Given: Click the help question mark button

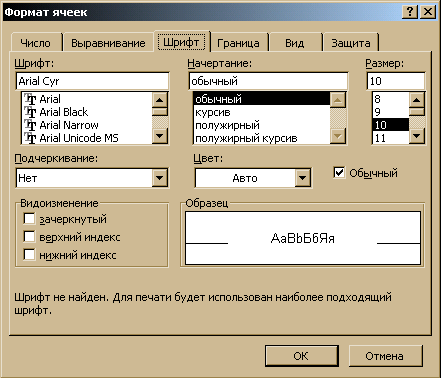Looking at the screenshot, I should [x=410, y=12].
